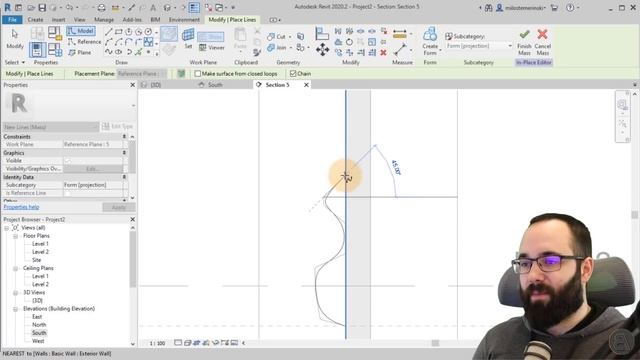Click the Join geometry tool
Screen dimensions: 640x360
pos(276,48)
